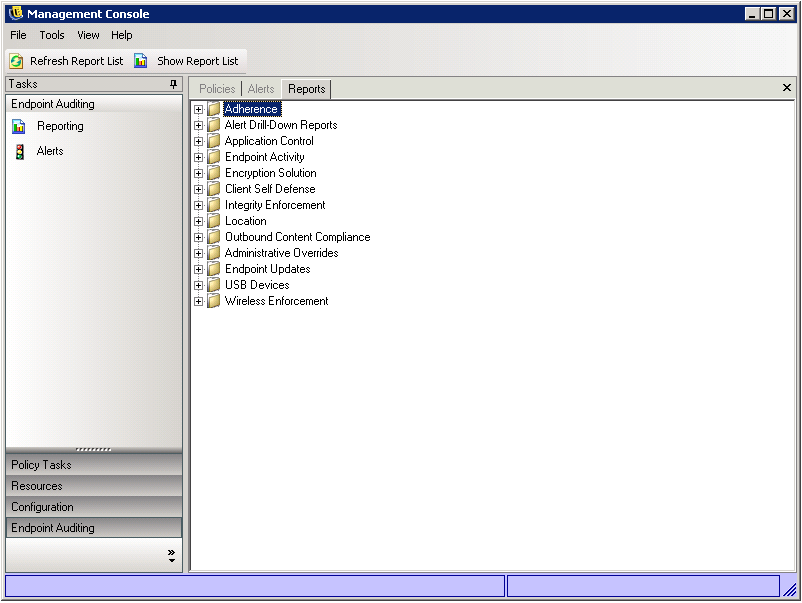Select the Location report category
The image size is (802, 603).
click(246, 221)
